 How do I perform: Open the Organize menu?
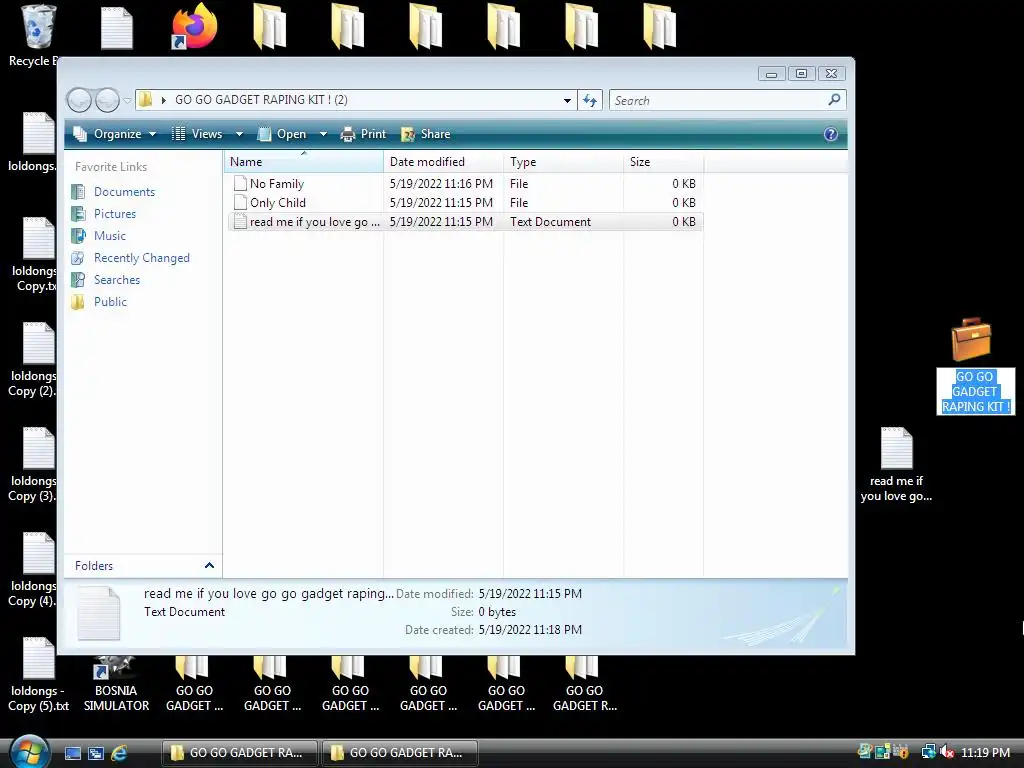[x=114, y=134]
